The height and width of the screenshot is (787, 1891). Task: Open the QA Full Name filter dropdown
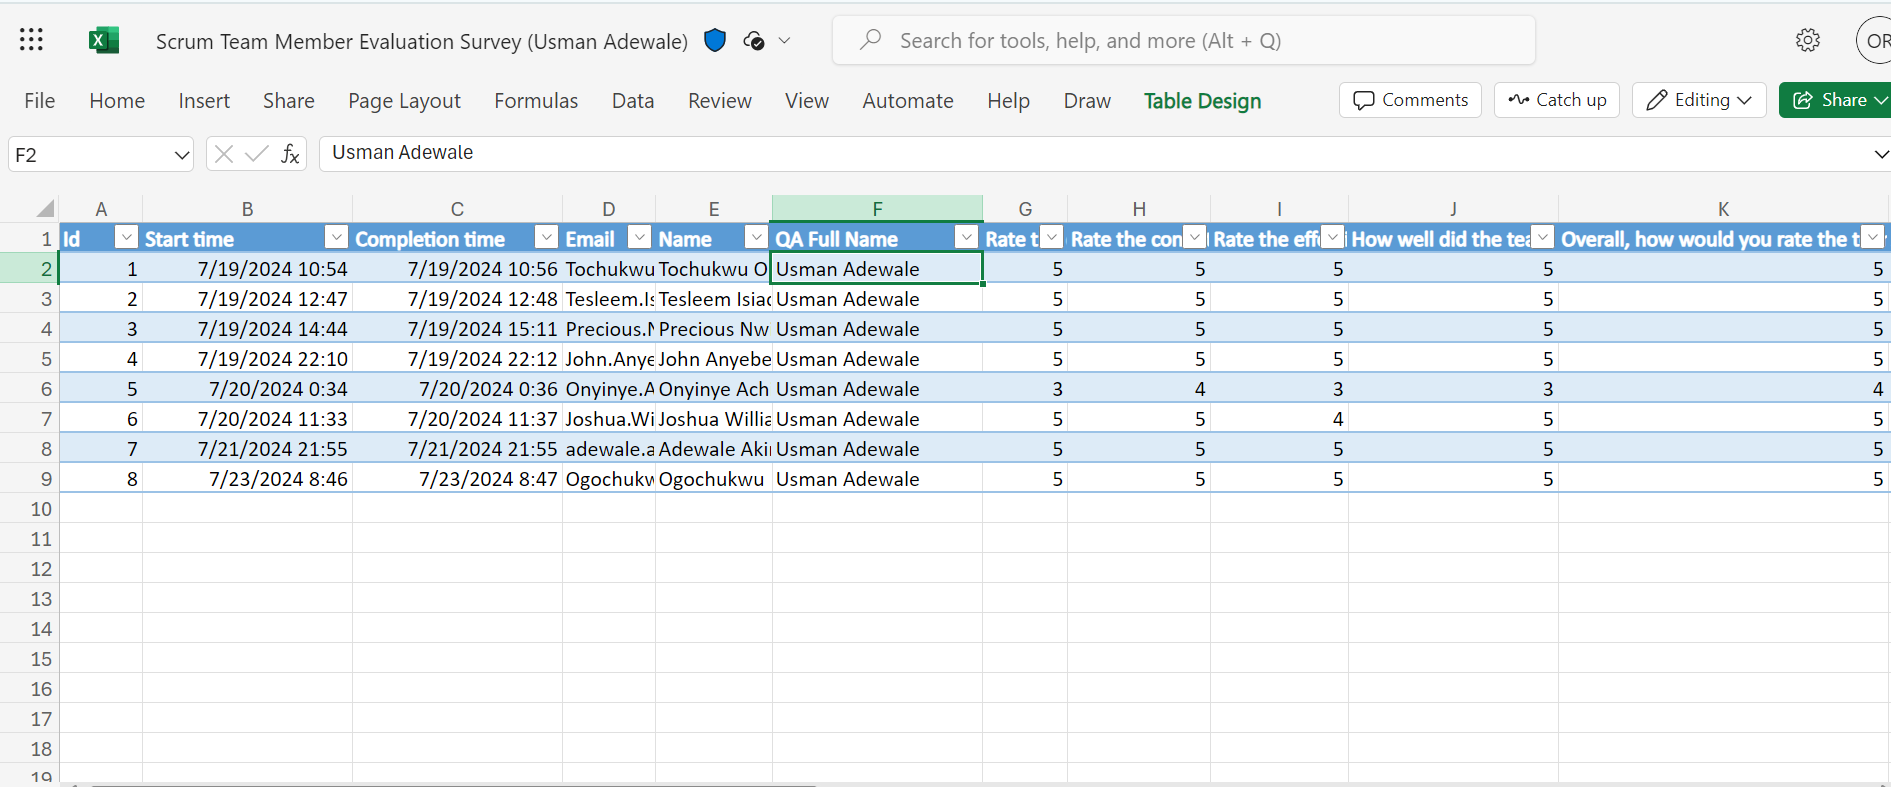(x=966, y=237)
